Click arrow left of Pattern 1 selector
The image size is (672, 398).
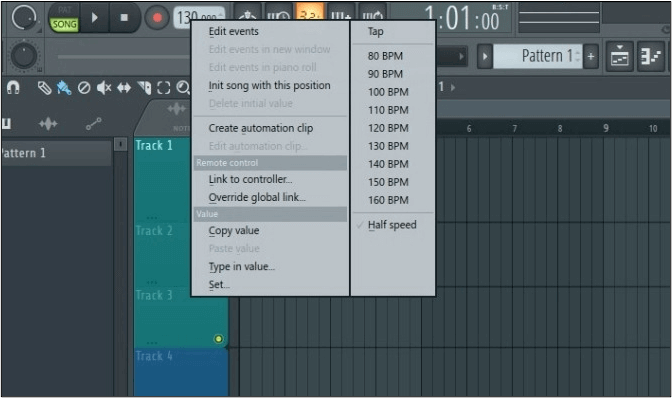485,56
